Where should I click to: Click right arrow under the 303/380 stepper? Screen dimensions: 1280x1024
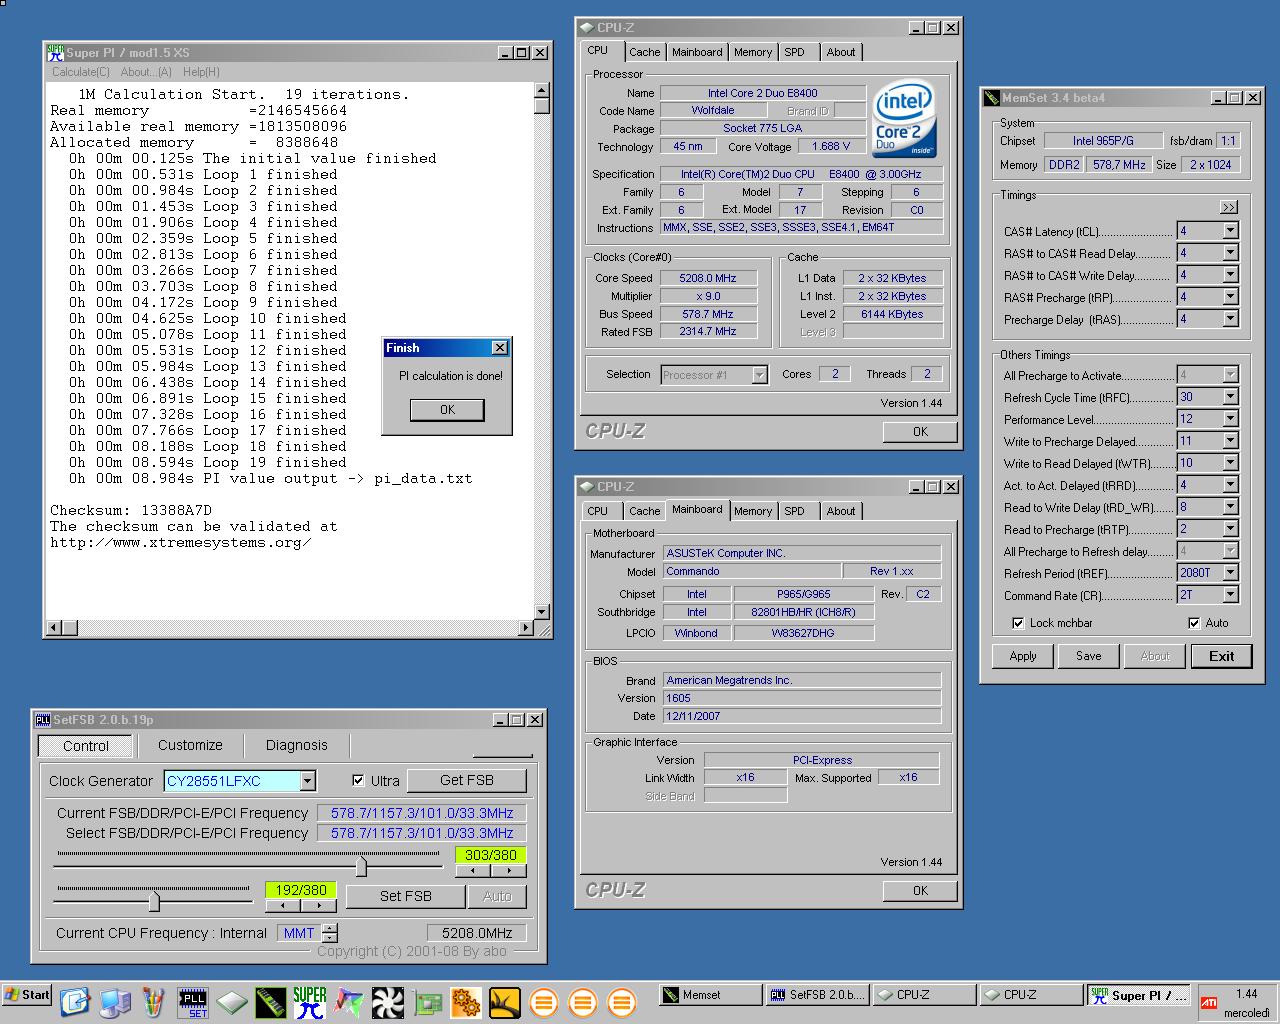pos(508,871)
